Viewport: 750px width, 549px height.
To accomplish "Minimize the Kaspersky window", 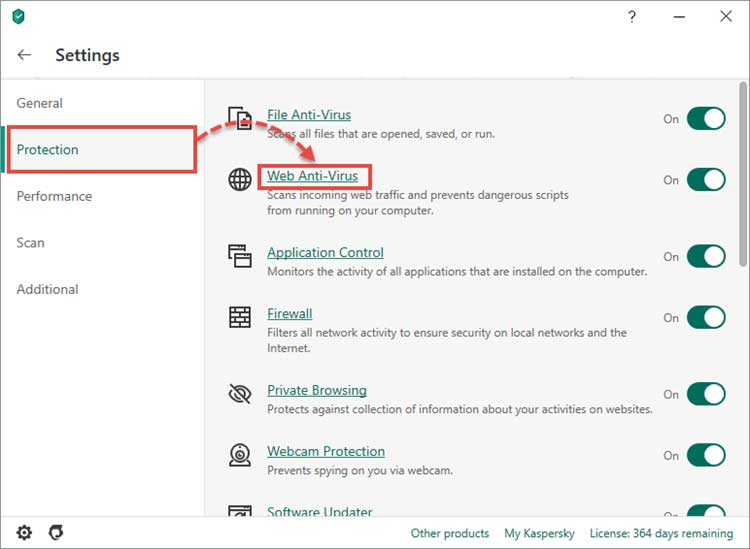I will [679, 17].
